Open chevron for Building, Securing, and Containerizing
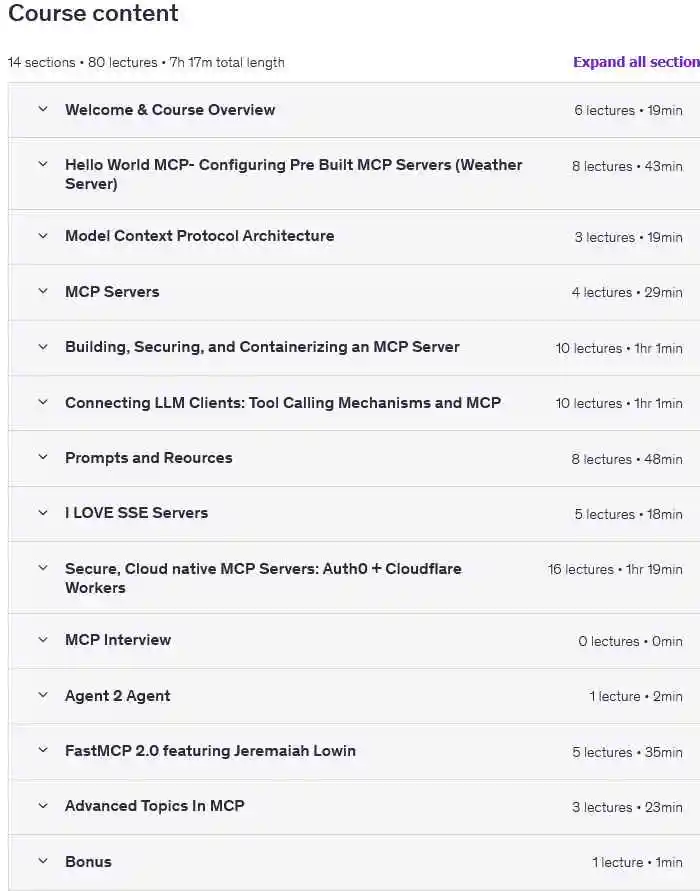This screenshot has height=891, width=700. [x=43, y=347]
